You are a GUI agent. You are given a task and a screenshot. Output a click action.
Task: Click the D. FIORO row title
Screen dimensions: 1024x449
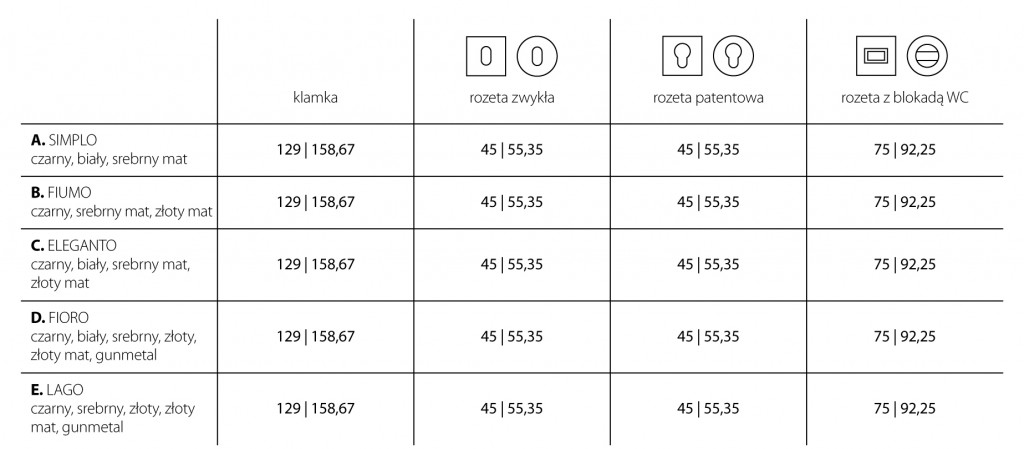59,318
